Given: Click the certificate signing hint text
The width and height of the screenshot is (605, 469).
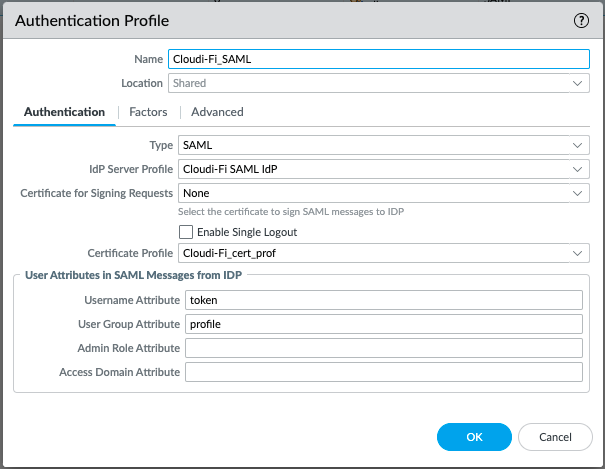Looking at the screenshot, I should click(x=290, y=212).
